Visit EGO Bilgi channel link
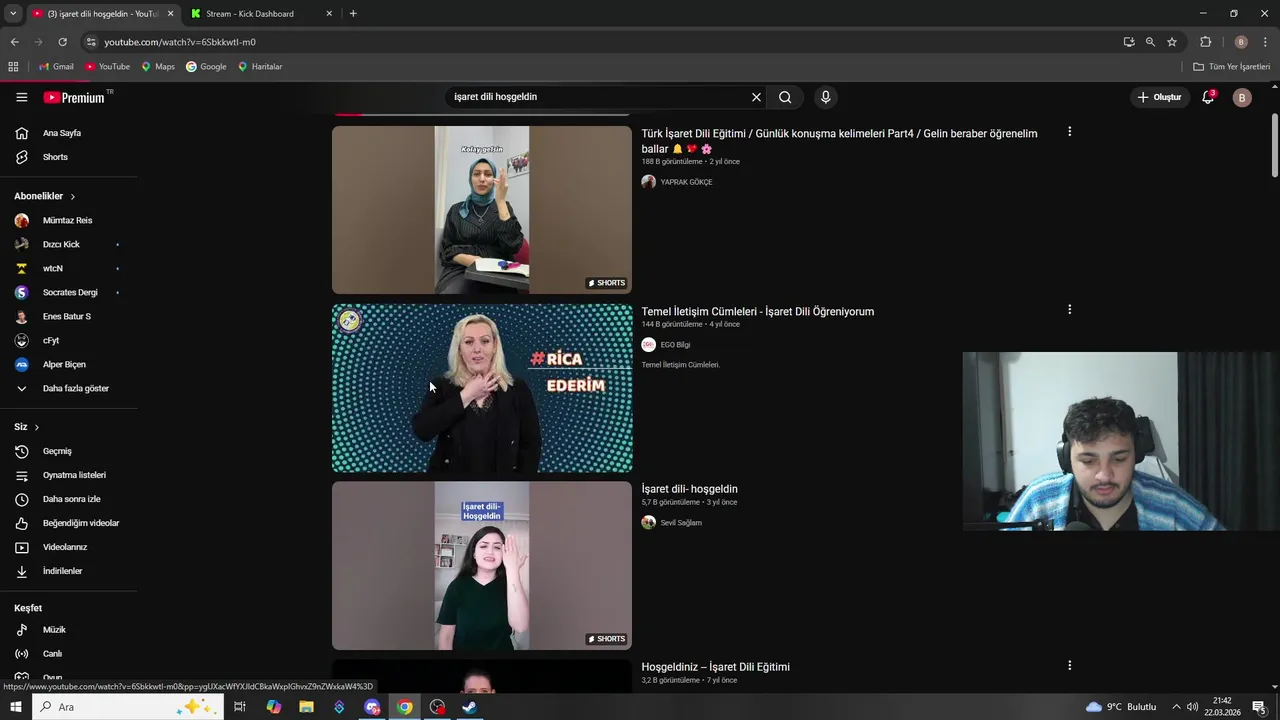This screenshot has height=720, width=1280. pyautogui.click(x=675, y=345)
